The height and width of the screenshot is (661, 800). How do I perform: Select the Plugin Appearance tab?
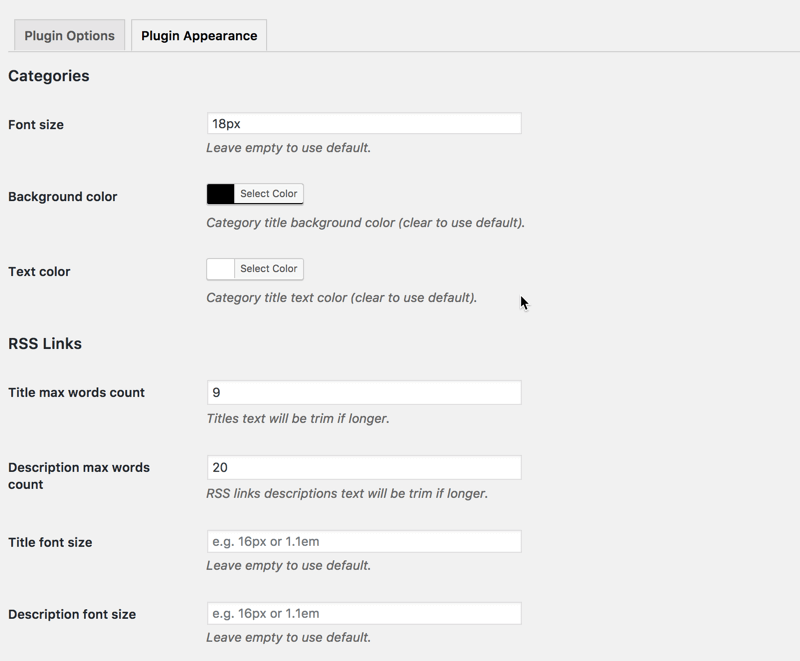pyautogui.click(x=199, y=36)
